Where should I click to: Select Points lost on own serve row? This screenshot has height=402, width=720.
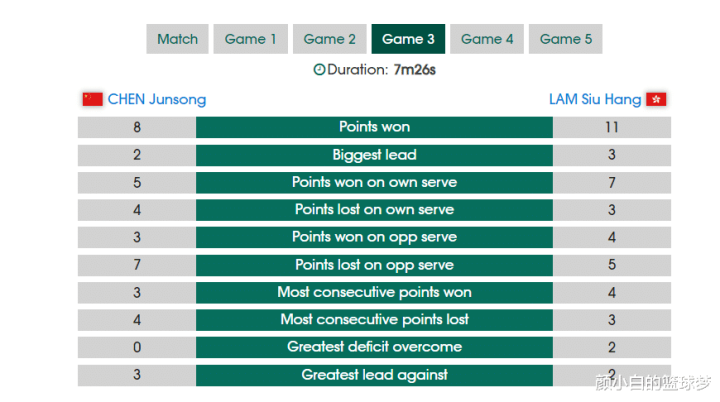(374, 210)
